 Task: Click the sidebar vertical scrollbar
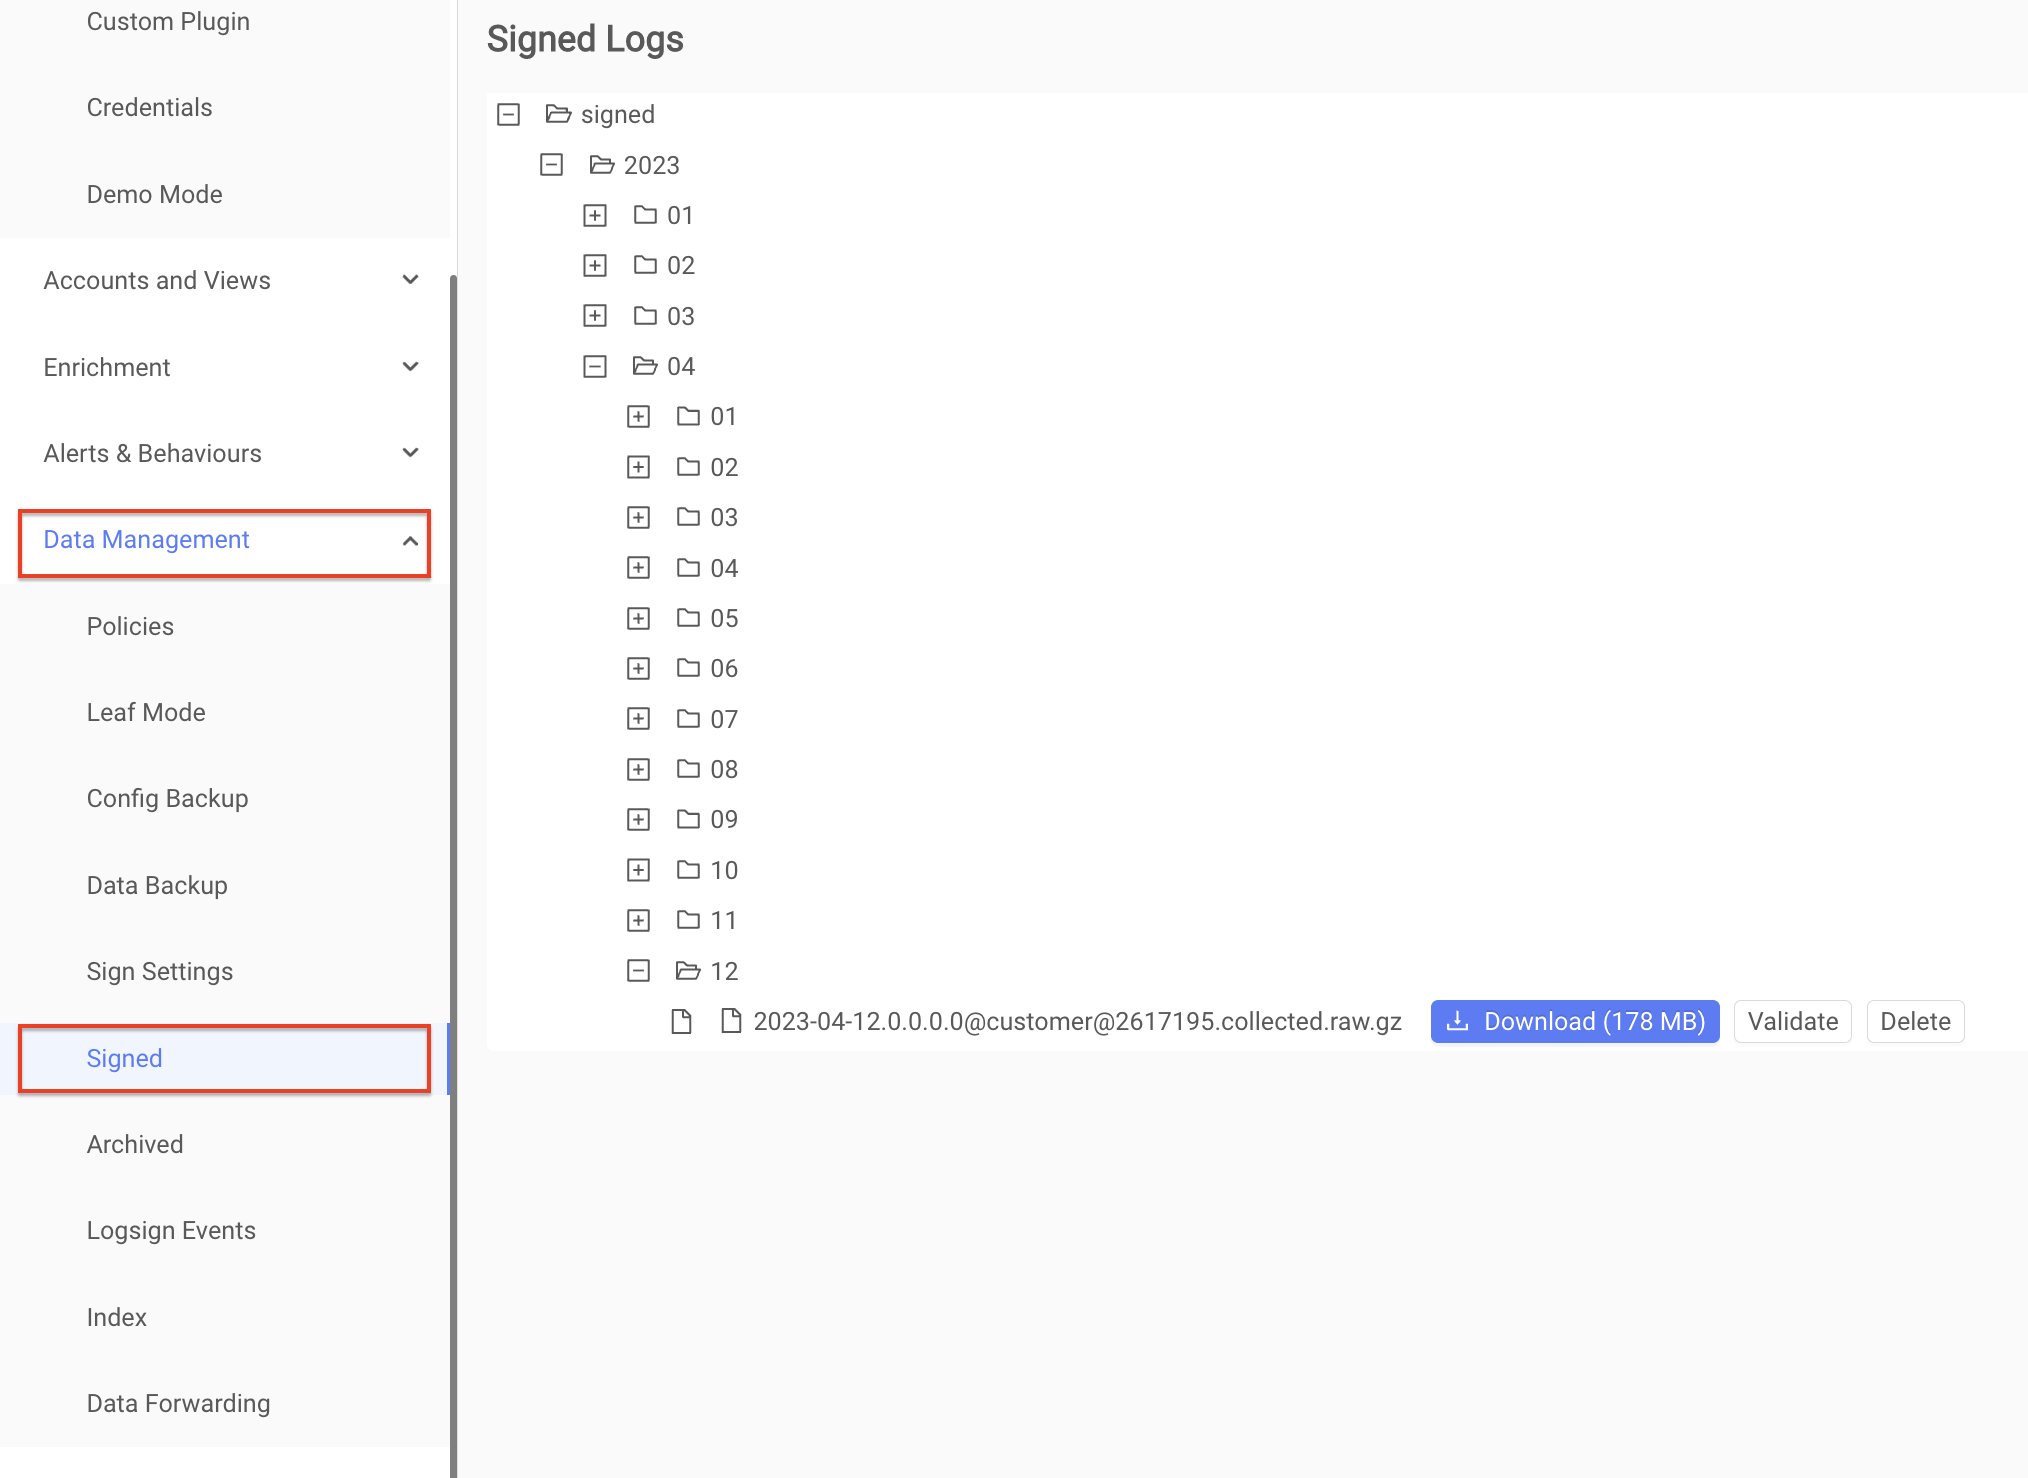(x=453, y=876)
